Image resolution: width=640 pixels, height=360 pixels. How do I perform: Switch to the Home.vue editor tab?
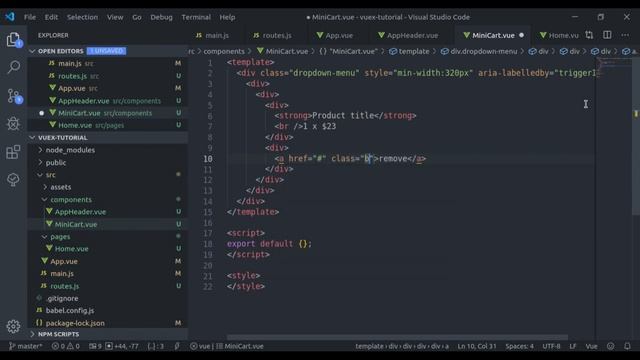(559, 36)
